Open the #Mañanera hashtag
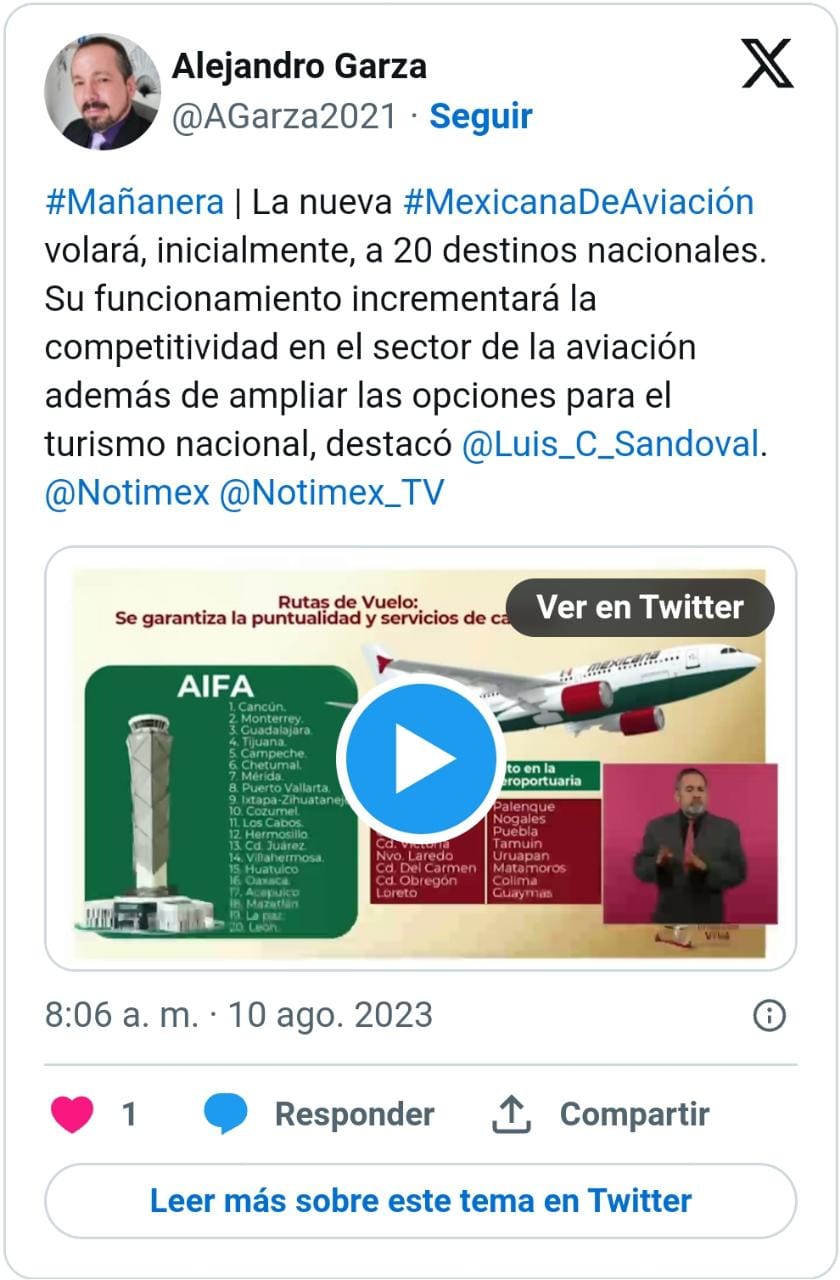This screenshot has height=1280, width=840. pyautogui.click(x=134, y=202)
